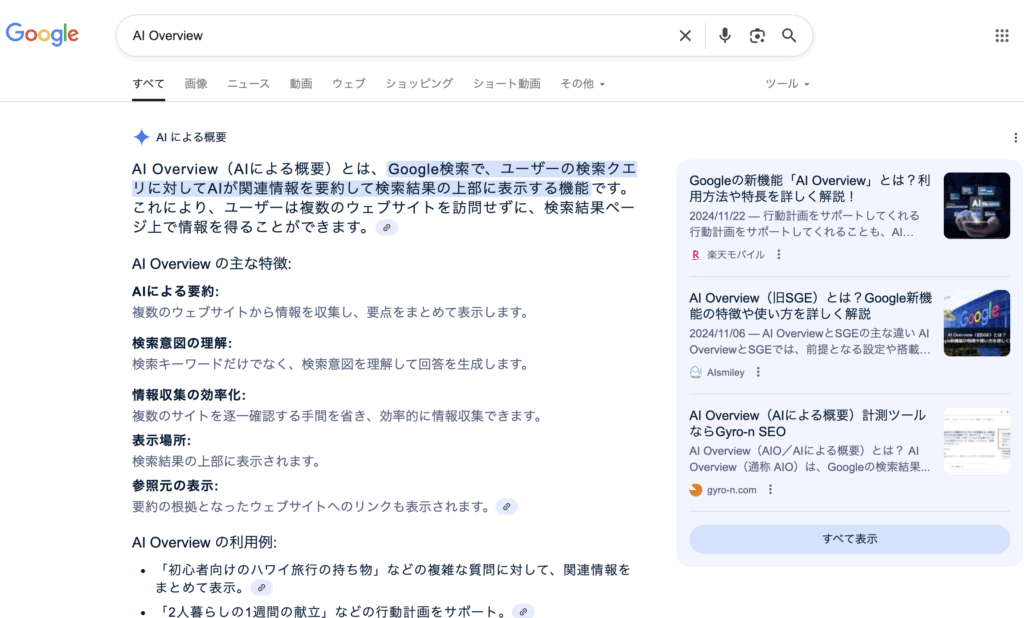Click the AIsmiley source name

[x=726, y=372]
